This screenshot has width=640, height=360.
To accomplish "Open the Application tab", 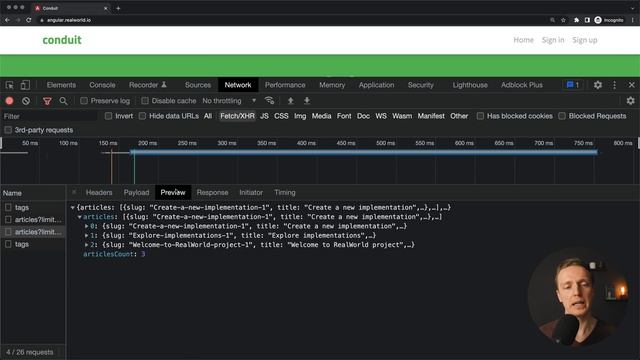I will pyautogui.click(x=376, y=85).
